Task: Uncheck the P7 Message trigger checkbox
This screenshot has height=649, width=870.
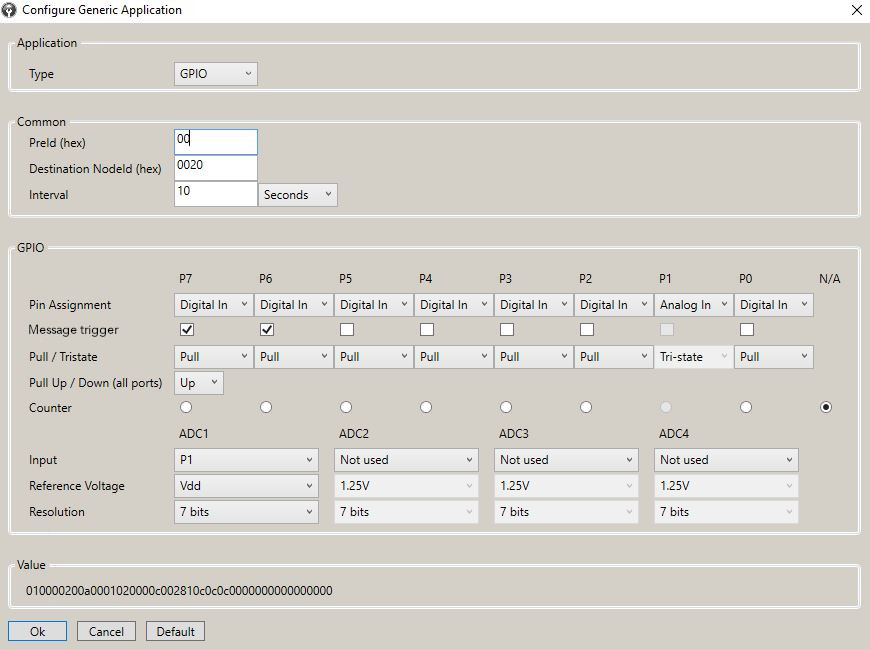Action: pos(187,329)
